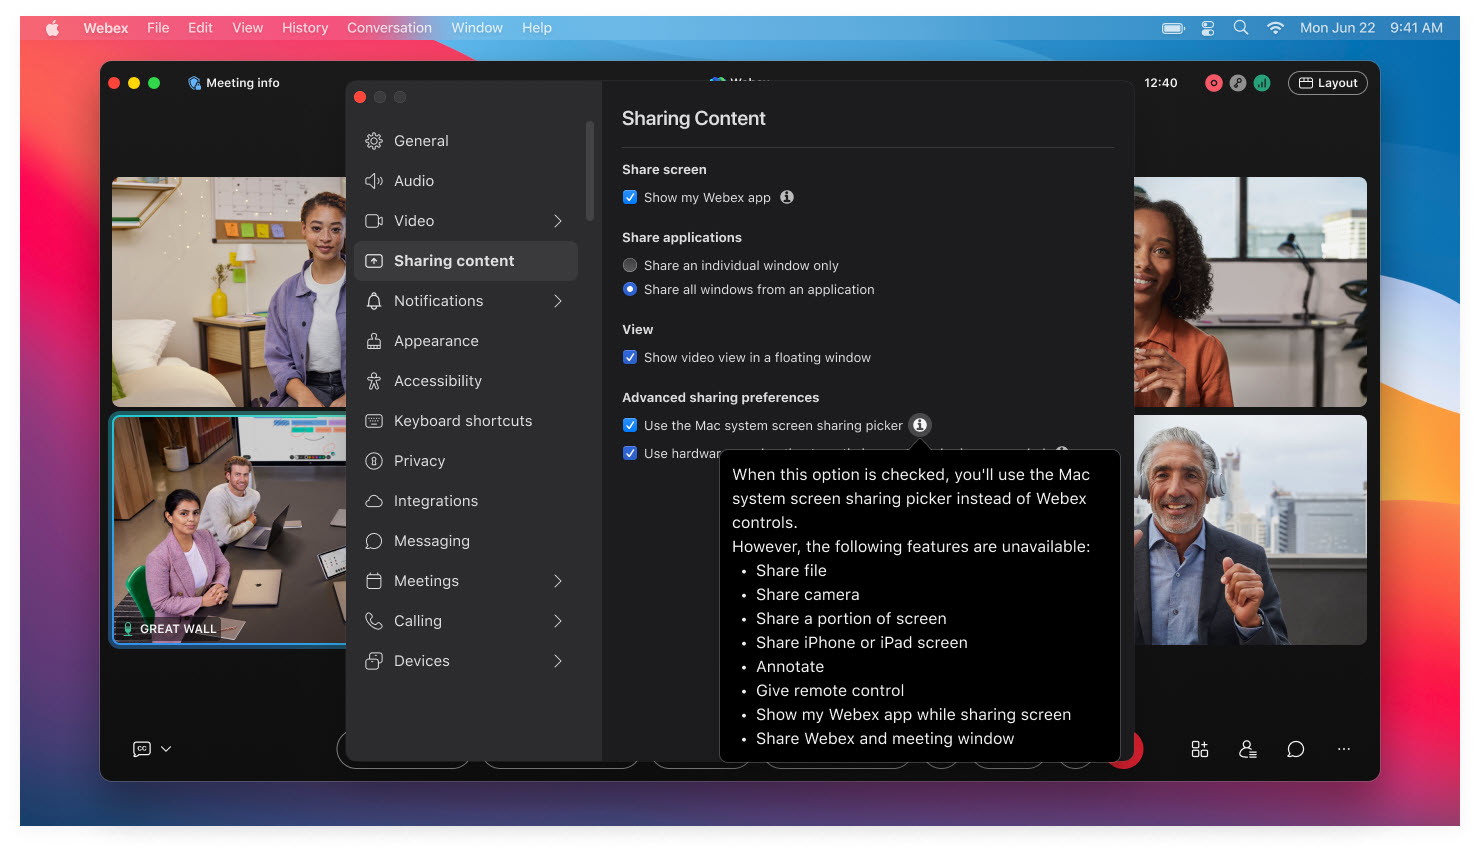1480x854 pixels.
Task: Expand the Video settings chevron
Action: pos(558,221)
